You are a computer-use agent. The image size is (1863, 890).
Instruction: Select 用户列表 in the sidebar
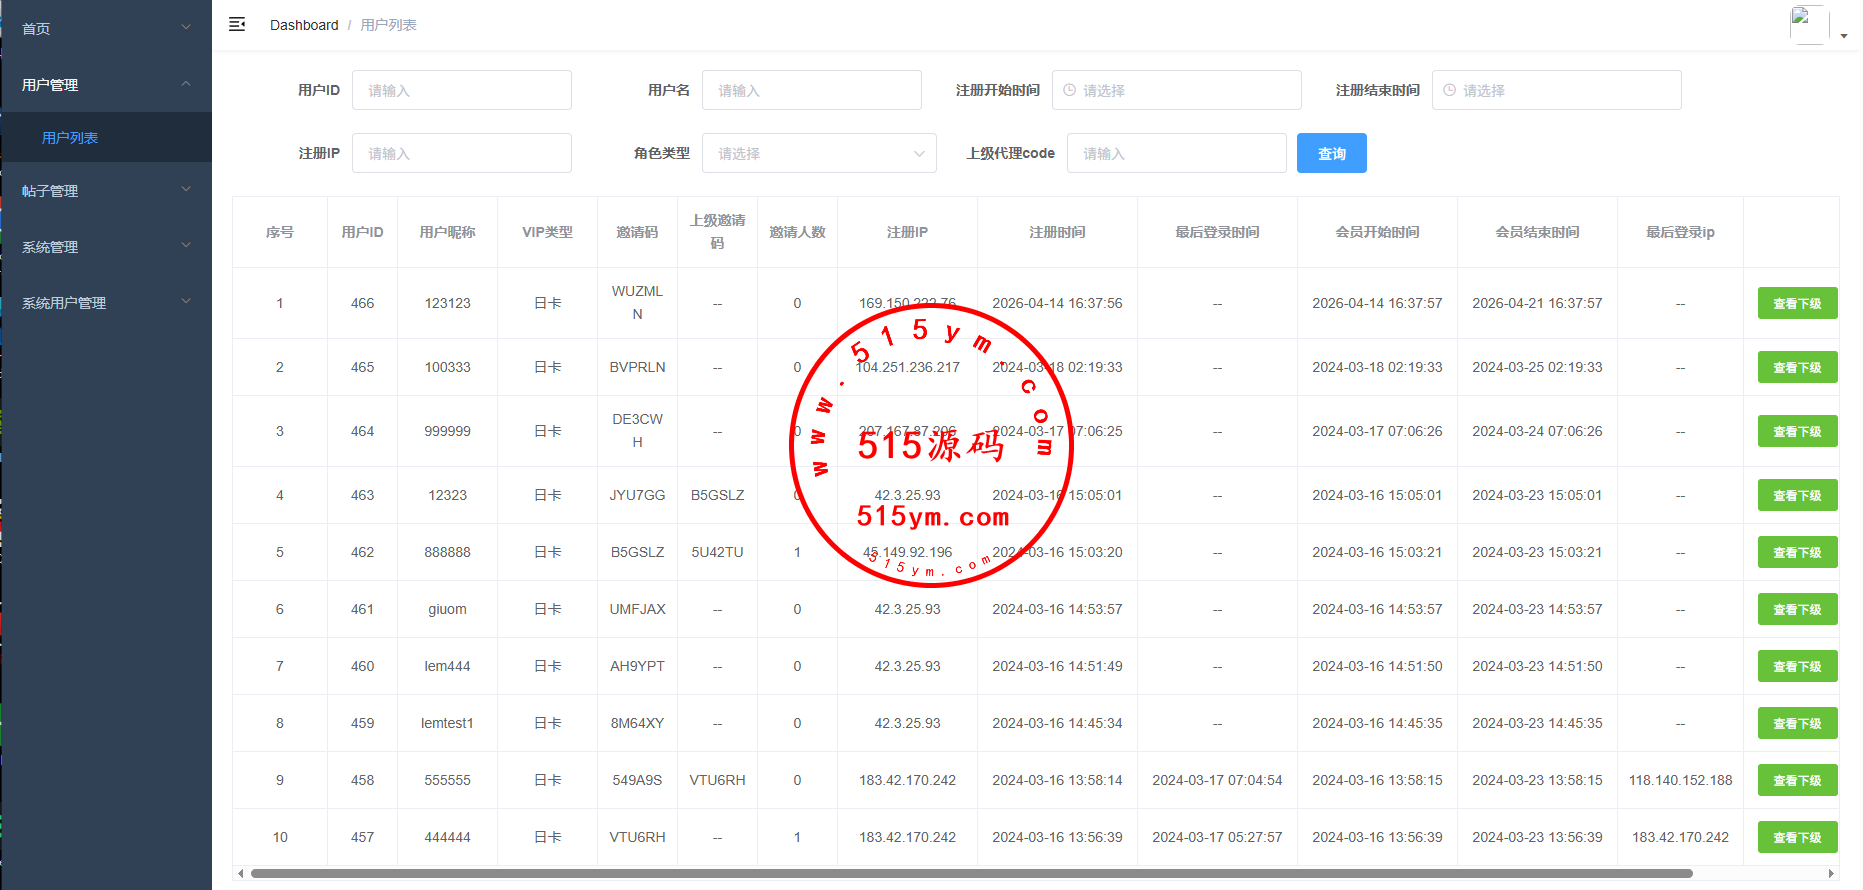coord(70,138)
